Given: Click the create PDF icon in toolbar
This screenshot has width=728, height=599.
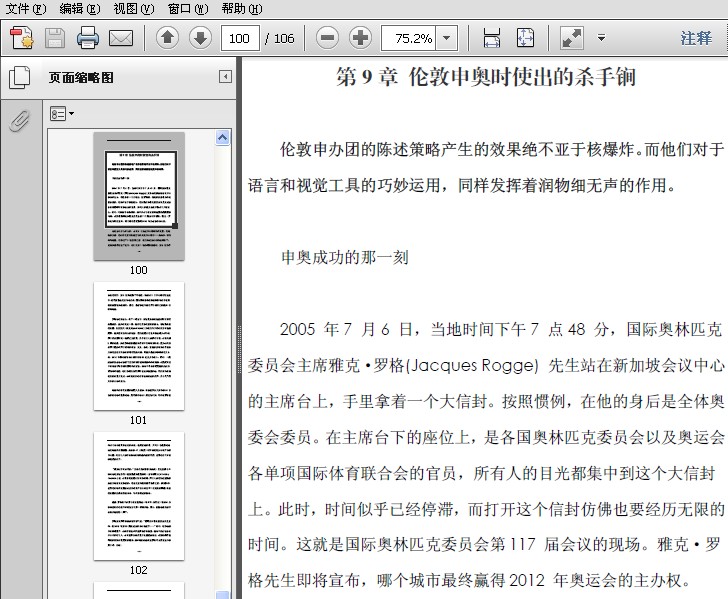Looking at the screenshot, I should pyautogui.click(x=22, y=39).
